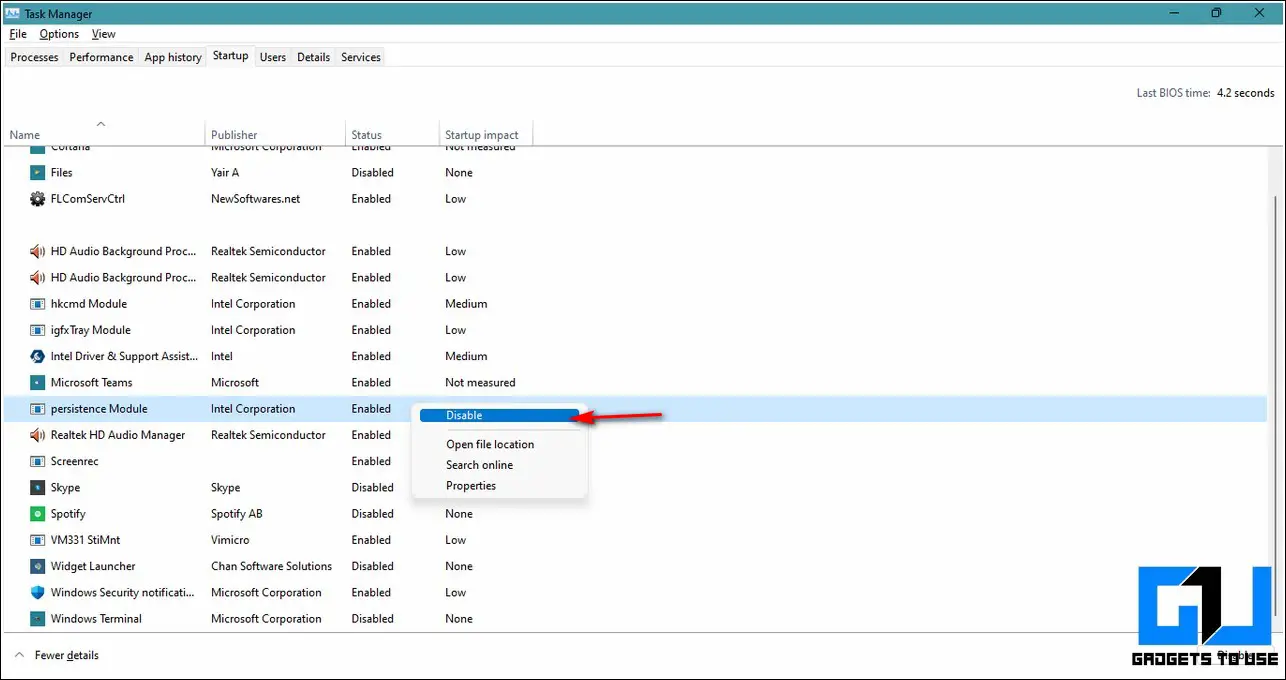Screen dimensions: 1286x680
Task: Choose Open file location in context menu
Action: tap(490, 445)
